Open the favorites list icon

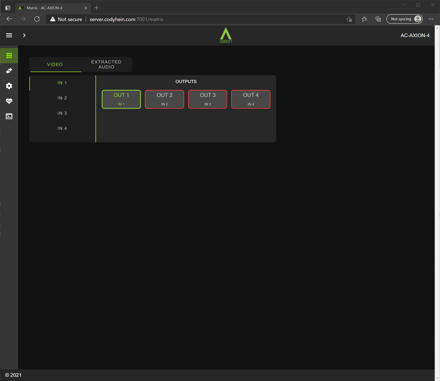(364, 19)
